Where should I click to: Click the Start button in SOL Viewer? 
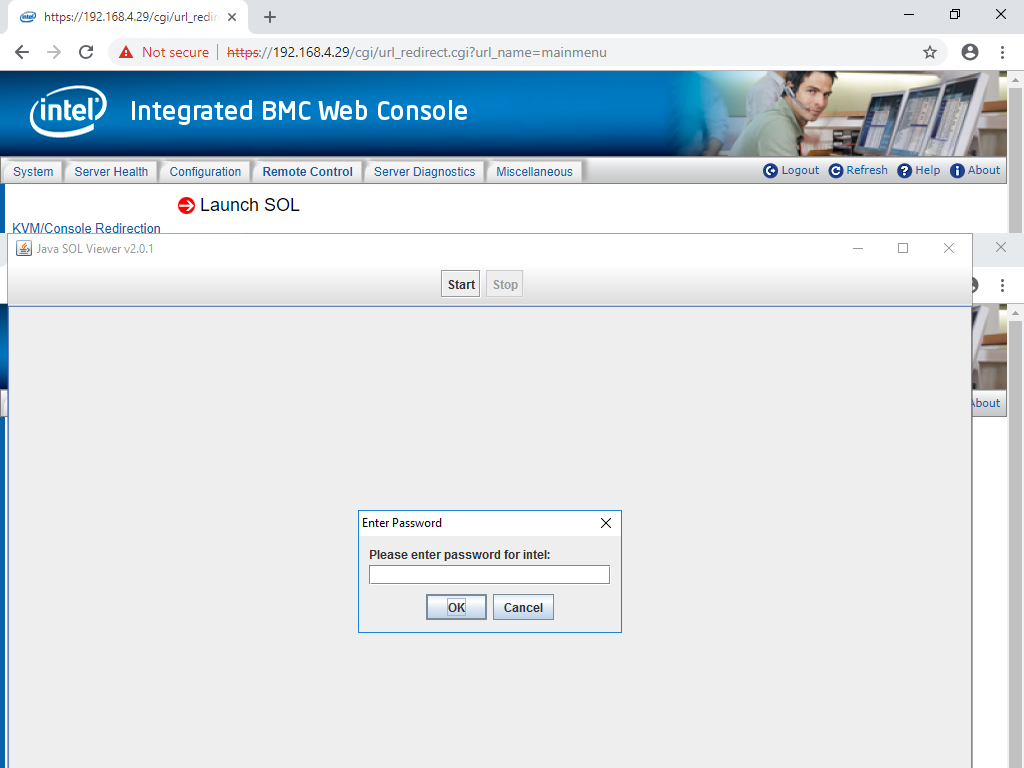tap(460, 284)
